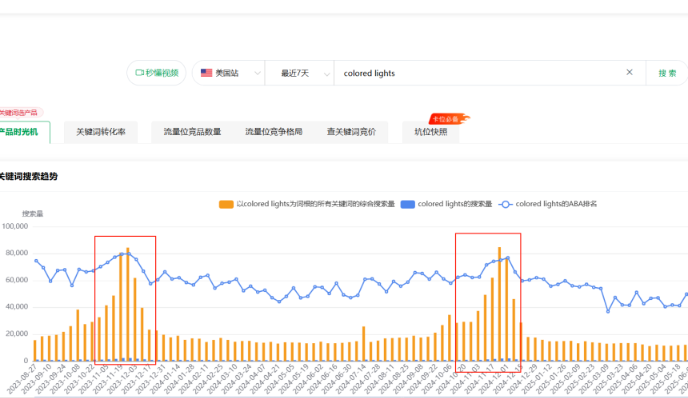Open the 最近7天 time range dropdown
688x398 pixels.
coord(299,73)
